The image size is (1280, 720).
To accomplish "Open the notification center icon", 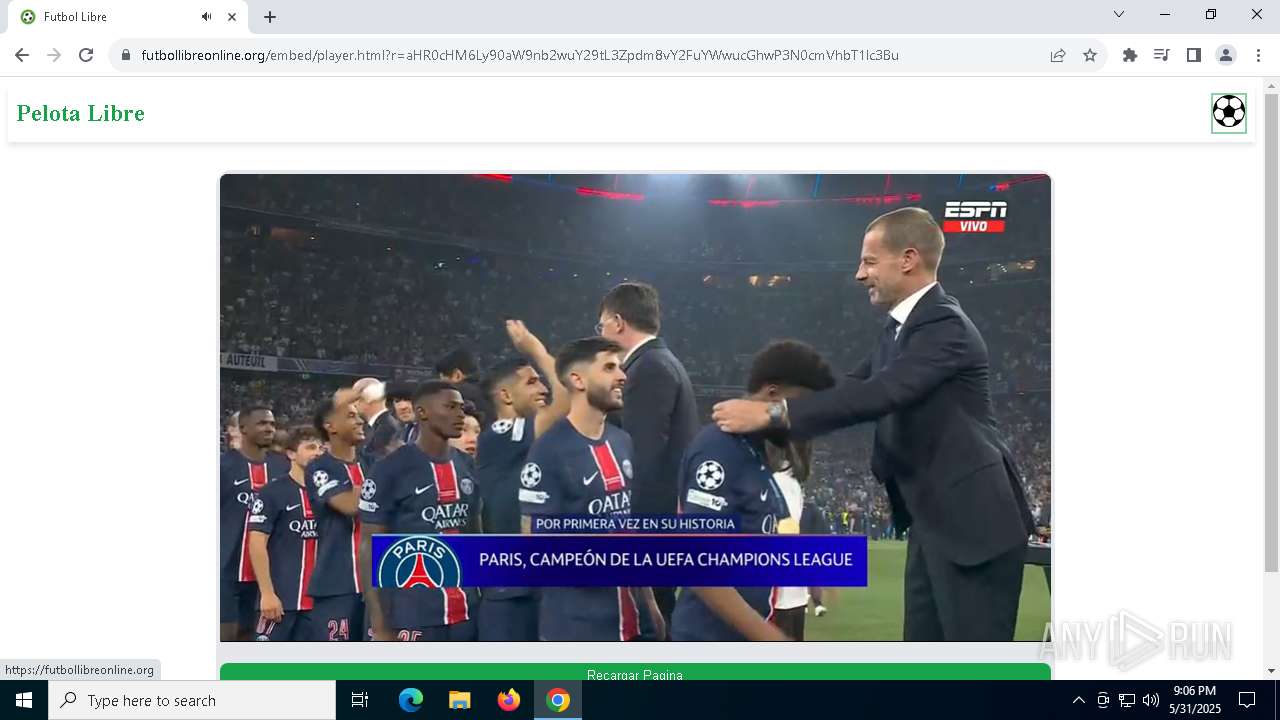I will click(1247, 700).
